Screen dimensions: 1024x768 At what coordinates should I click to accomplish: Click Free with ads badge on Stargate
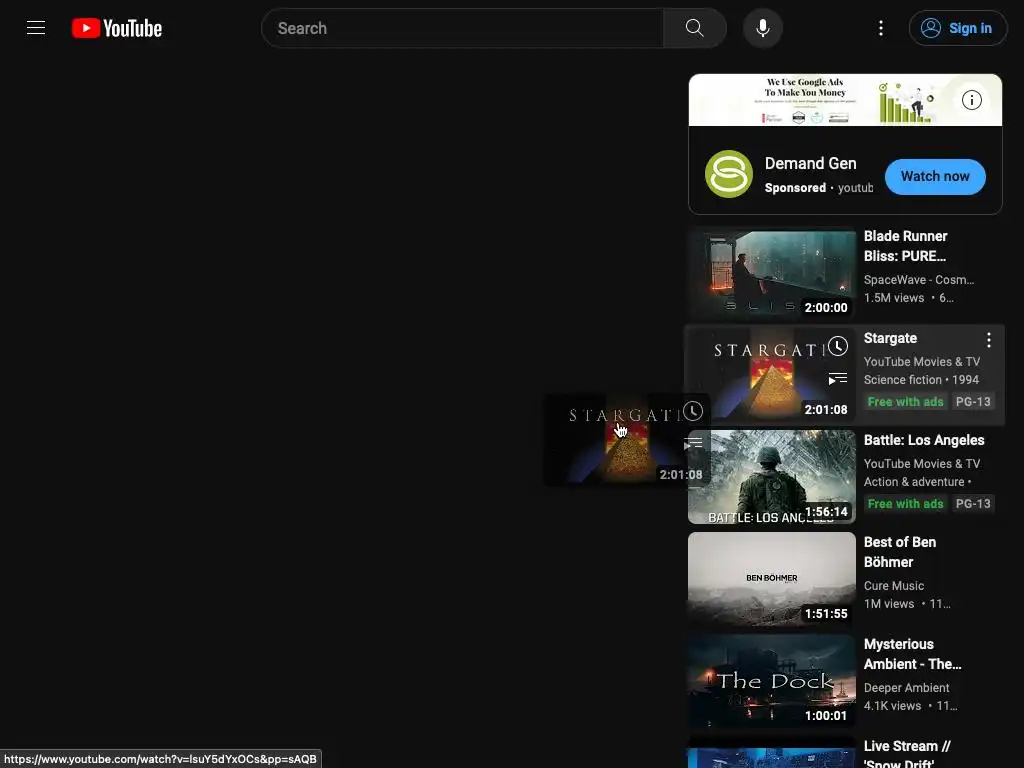pyautogui.click(x=905, y=402)
